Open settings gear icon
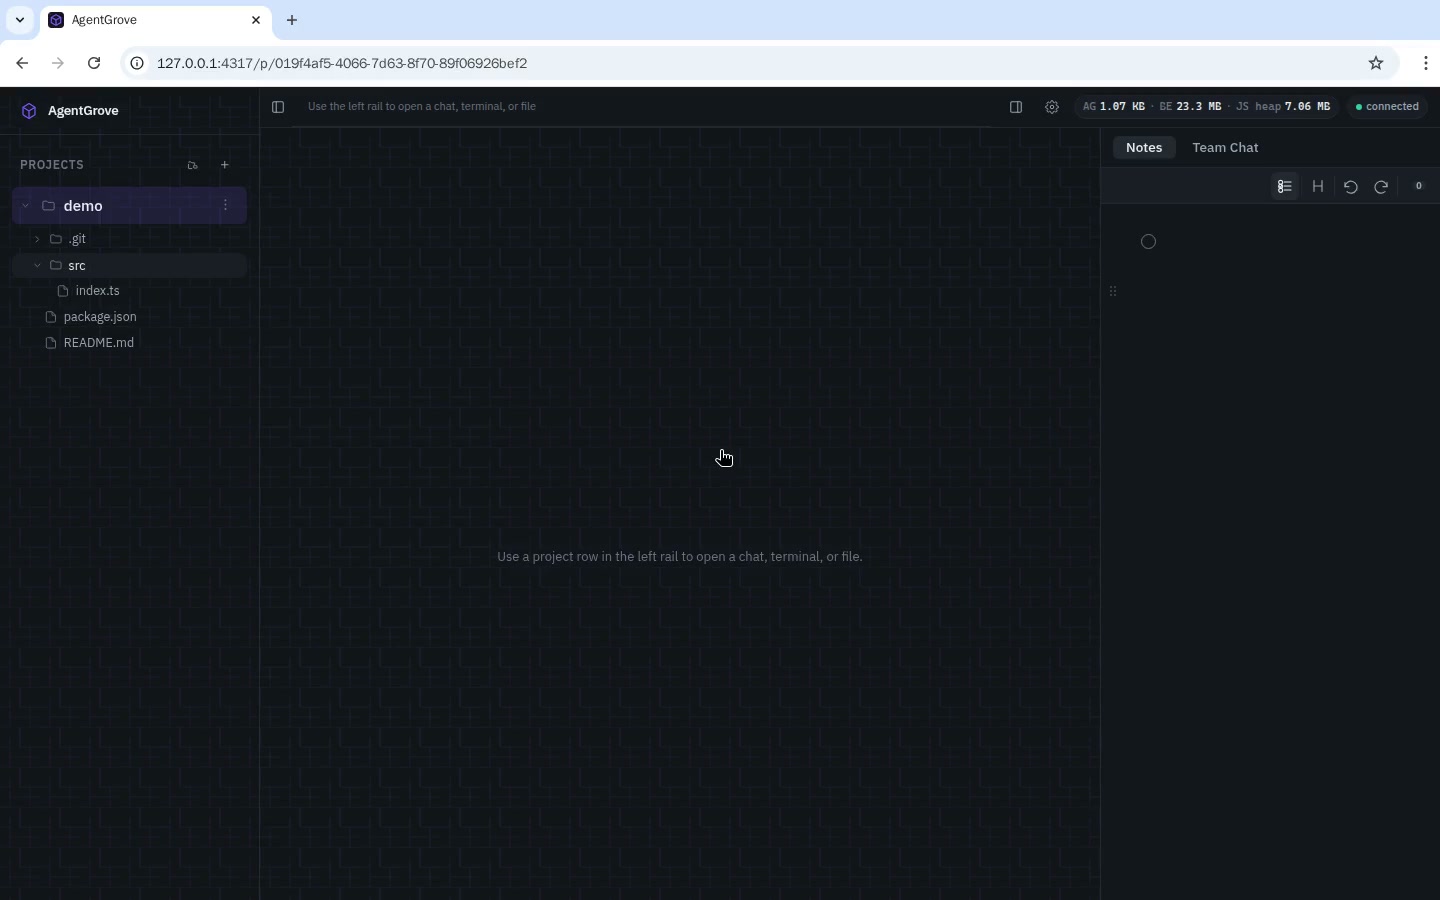Screen dimensions: 1440x900 point(1053,107)
